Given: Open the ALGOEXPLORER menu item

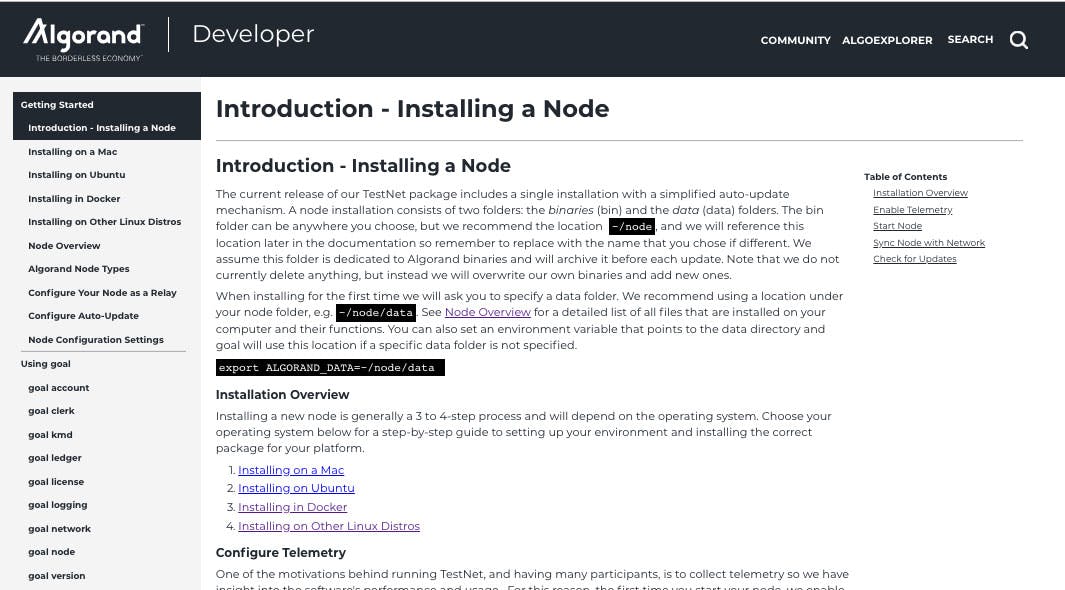Looking at the screenshot, I should pyautogui.click(x=887, y=40).
